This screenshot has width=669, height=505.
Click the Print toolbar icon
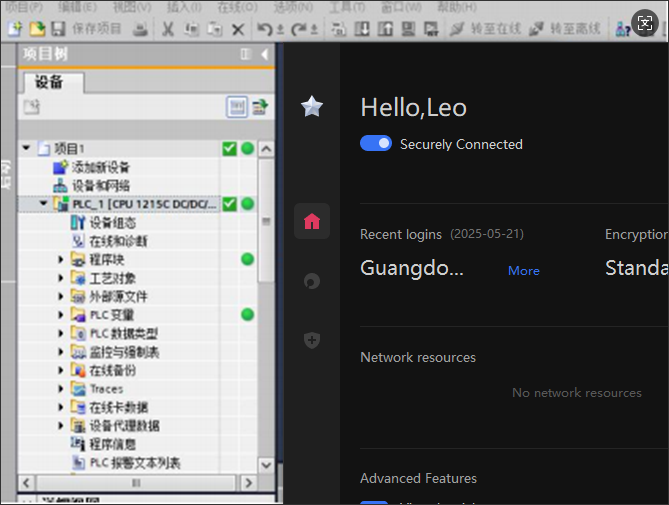tap(140, 29)
